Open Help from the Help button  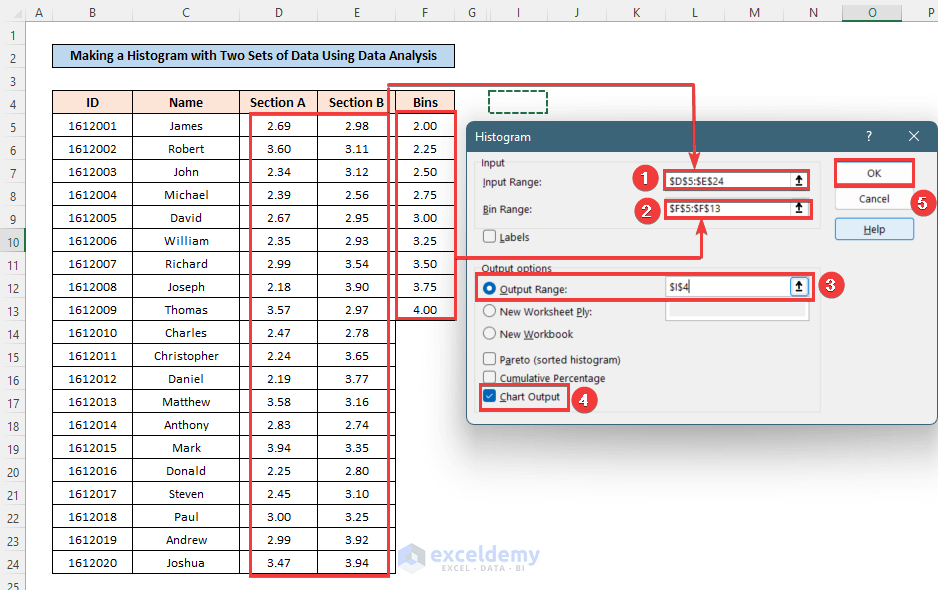[x=873, y=229]
